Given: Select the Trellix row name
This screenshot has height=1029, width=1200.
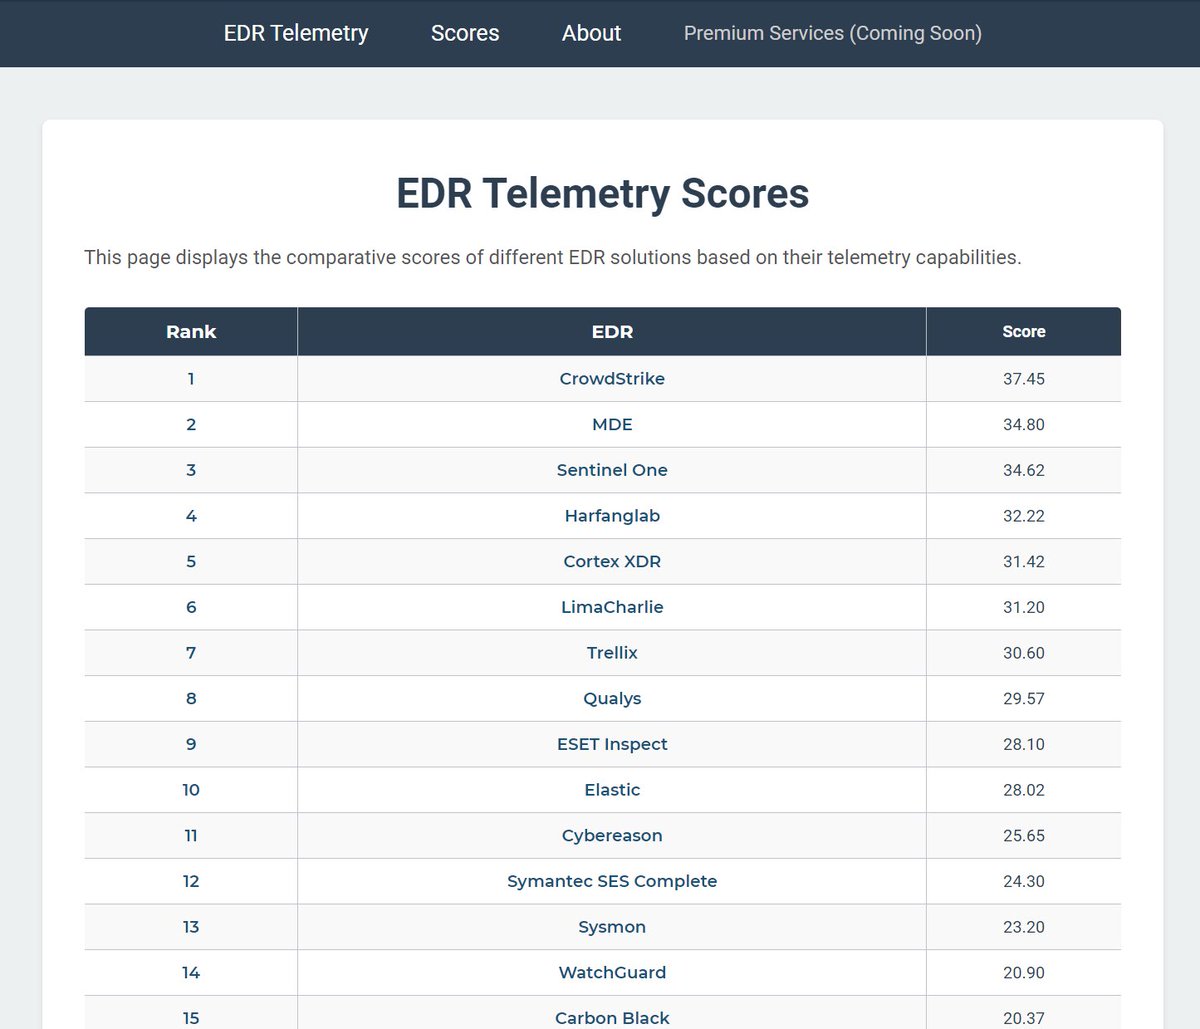Looking at the screenshot, I should point(612,653).
